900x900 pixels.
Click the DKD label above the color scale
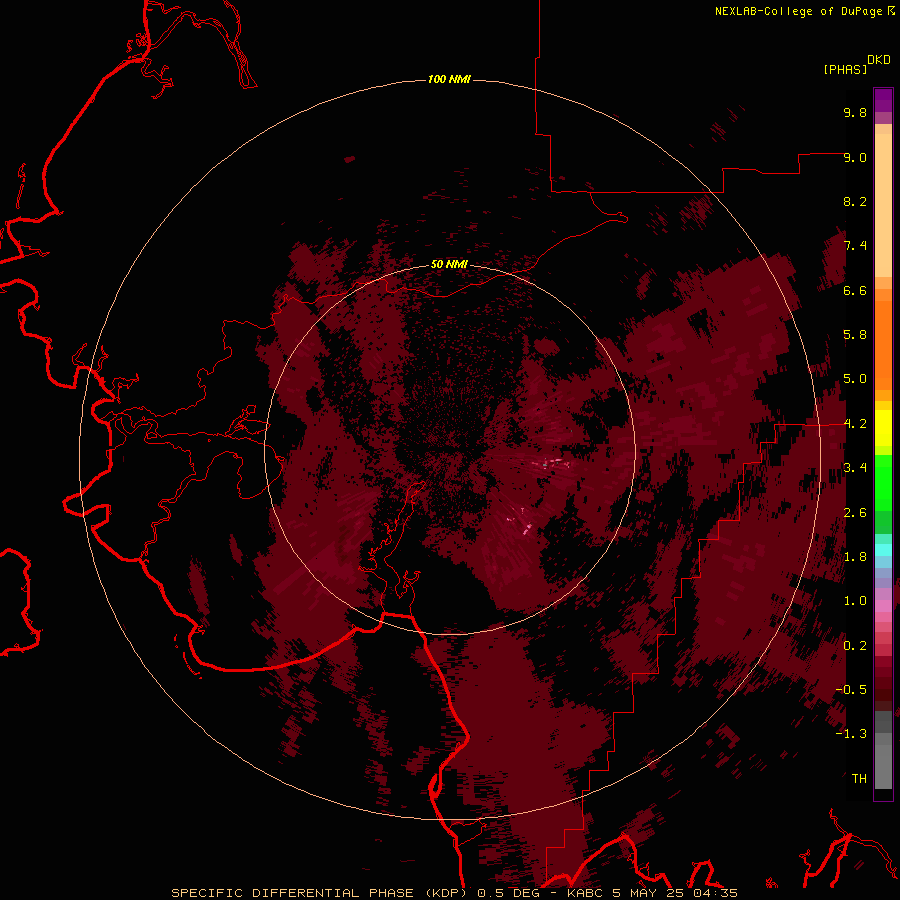pos(879,60)
